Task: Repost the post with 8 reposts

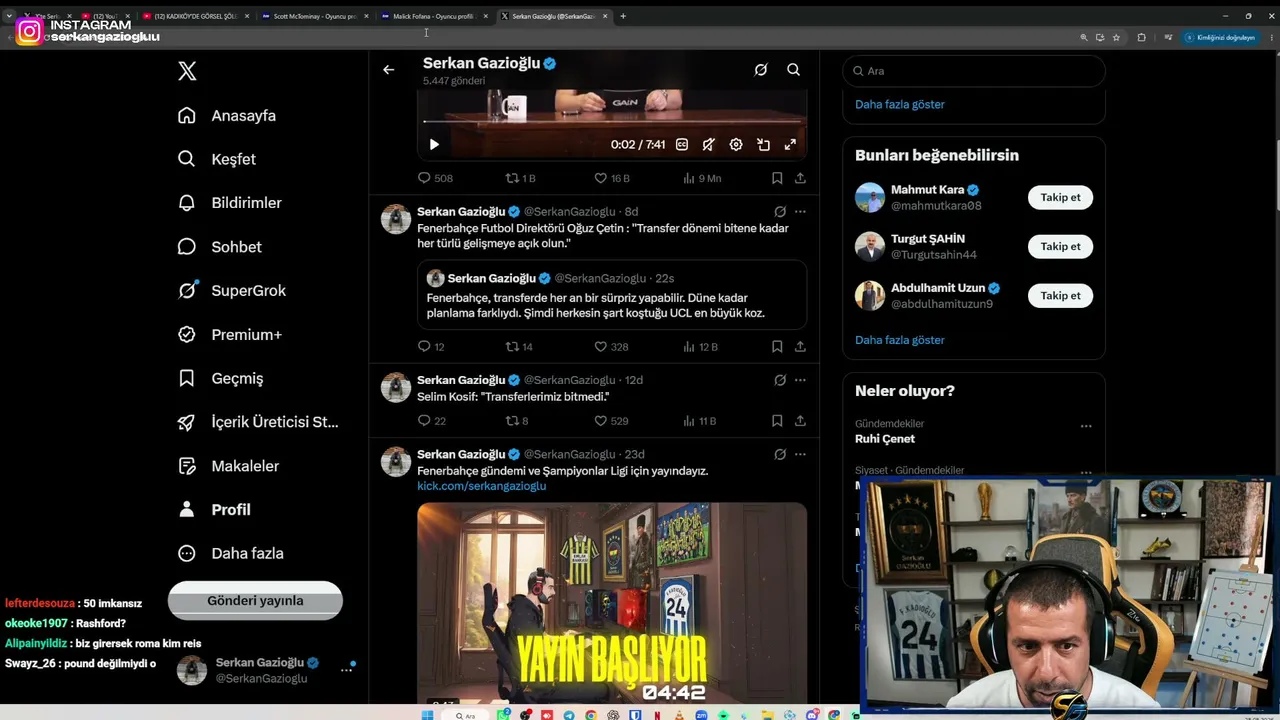Action: (x=517, y=421)
